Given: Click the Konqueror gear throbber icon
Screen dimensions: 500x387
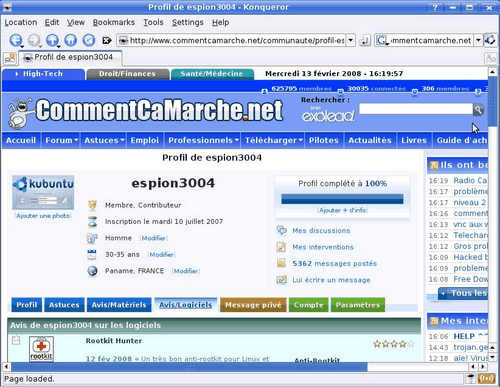Looking at the screenshot, I should (490, 40).
